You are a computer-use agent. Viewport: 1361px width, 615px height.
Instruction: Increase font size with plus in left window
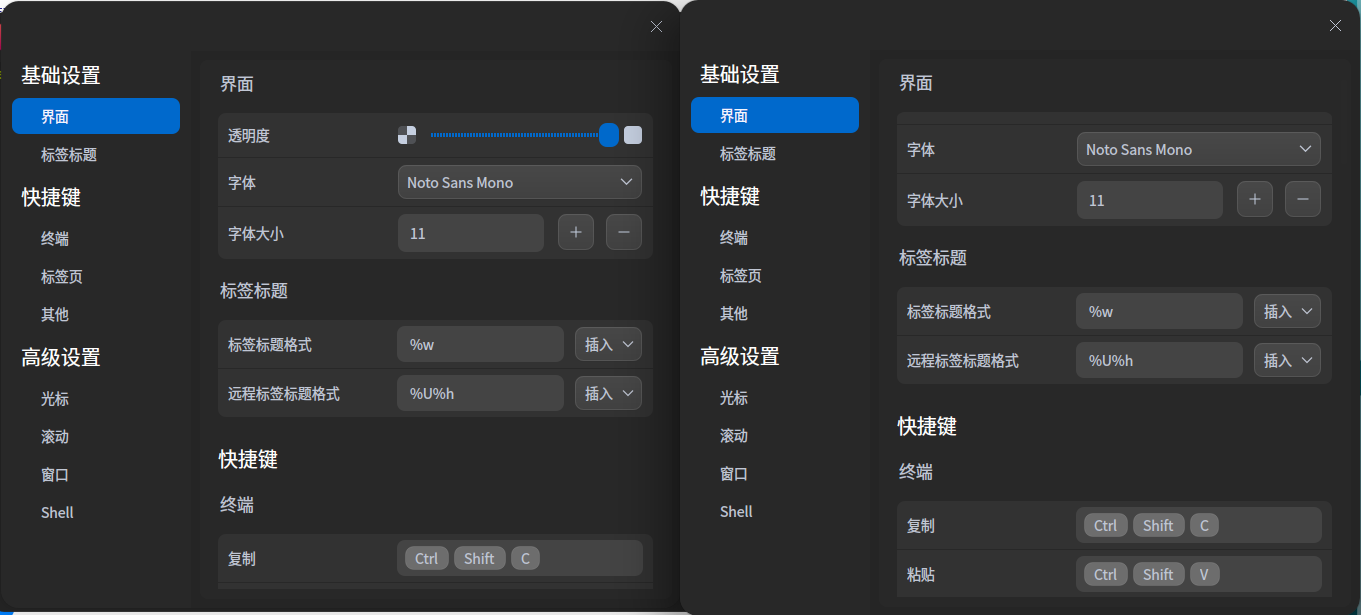coord(576,233)
